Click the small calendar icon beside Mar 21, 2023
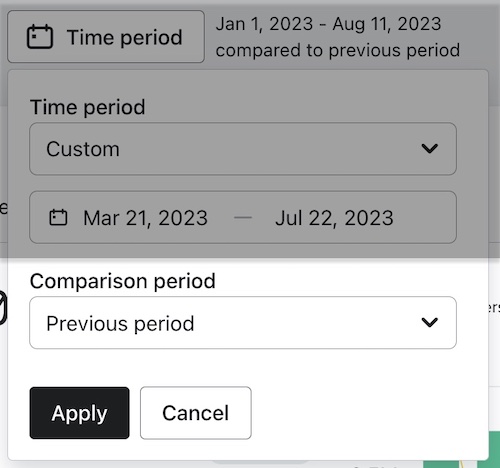The width and height of the screenshot is (500, 468). (58, 218)
